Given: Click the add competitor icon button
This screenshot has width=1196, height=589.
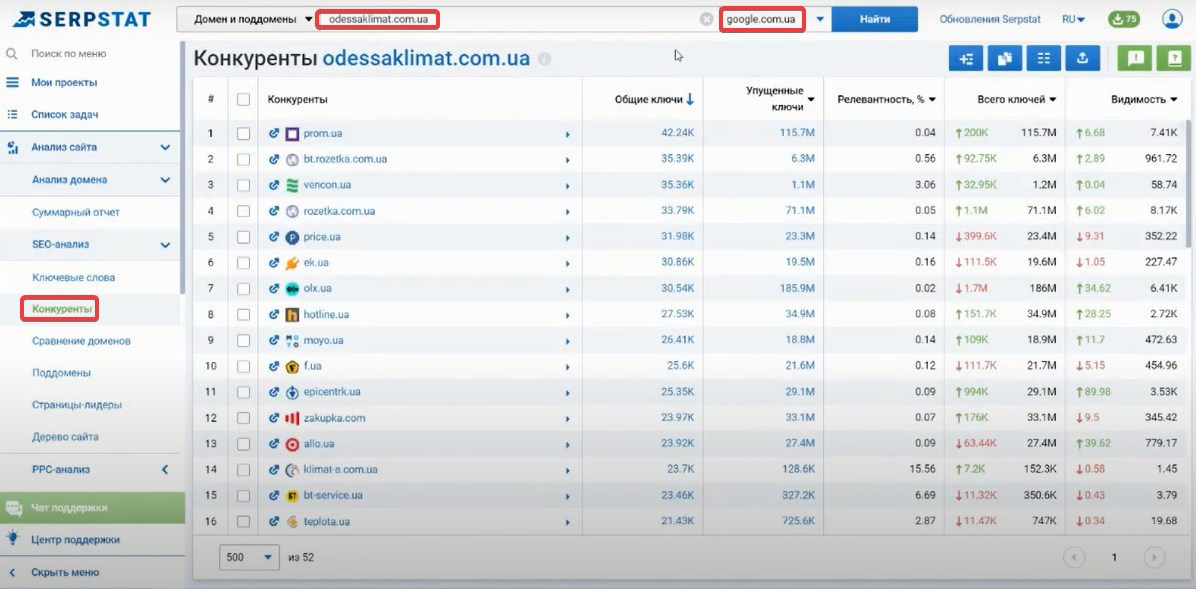Looking at the screenshot, I should click(966, 58).
